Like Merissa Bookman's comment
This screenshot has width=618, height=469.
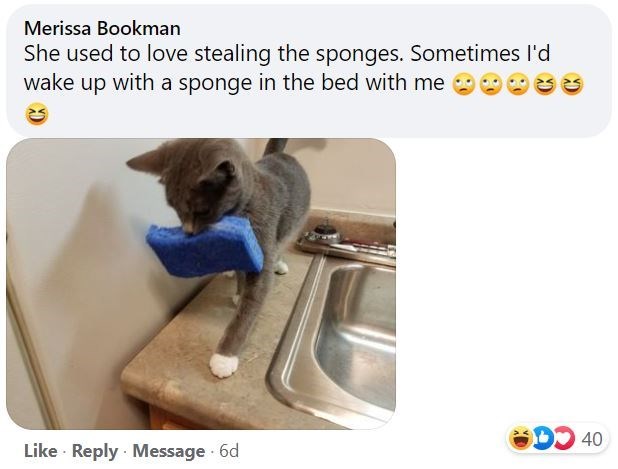[39, 451]
